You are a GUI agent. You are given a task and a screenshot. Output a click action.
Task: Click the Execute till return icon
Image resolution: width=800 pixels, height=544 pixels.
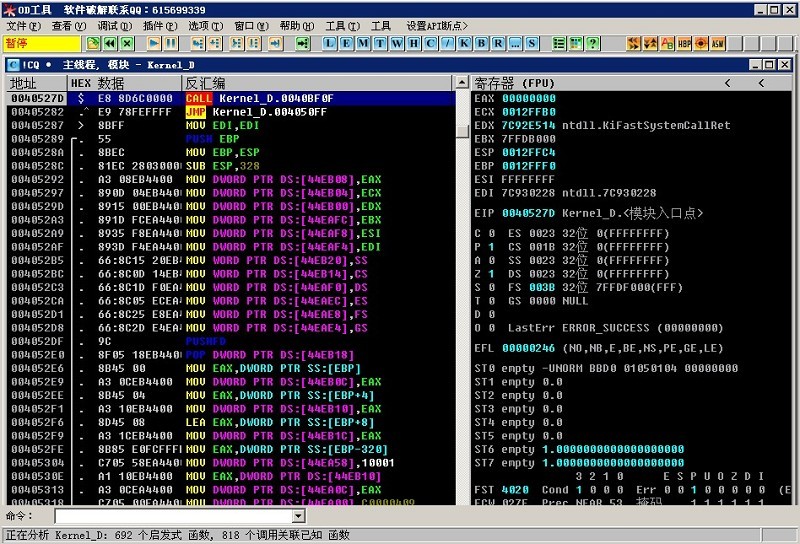click(276, 43)
